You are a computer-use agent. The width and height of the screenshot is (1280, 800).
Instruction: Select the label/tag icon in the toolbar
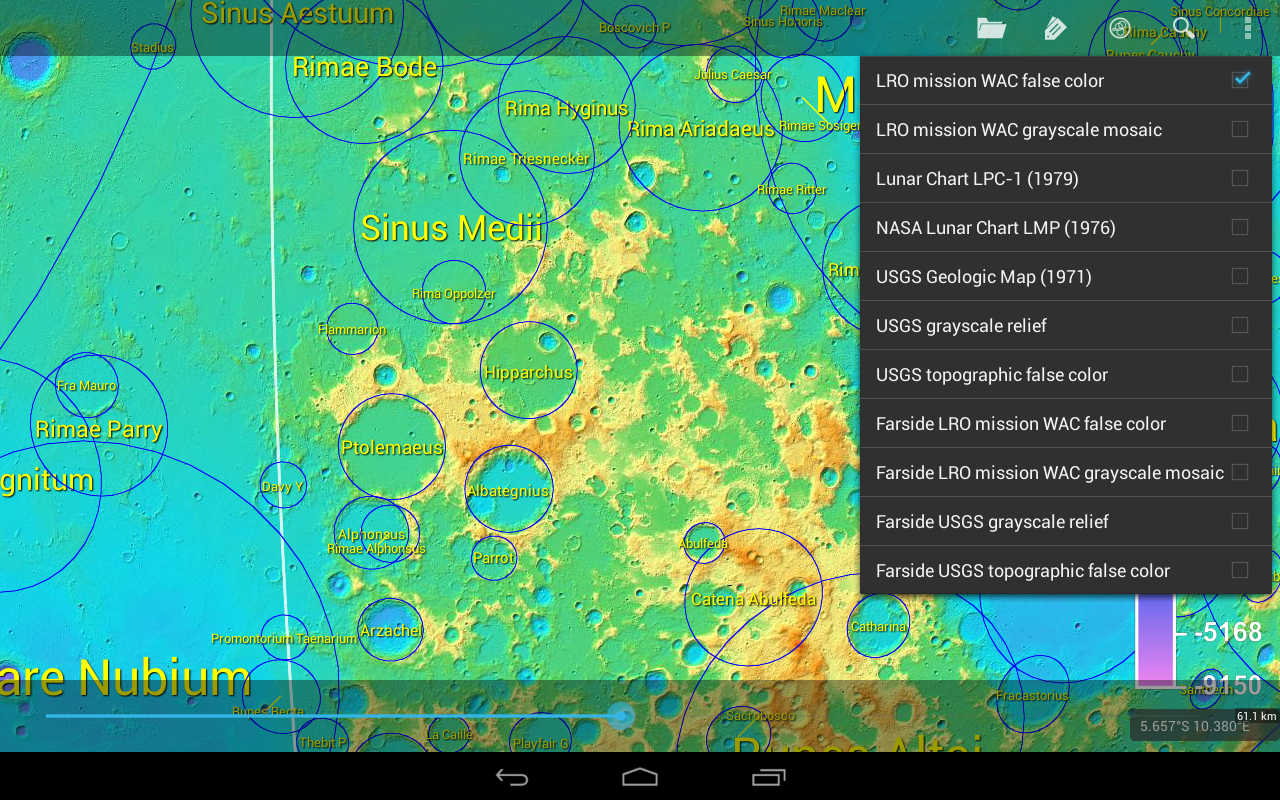[1054, 28]
